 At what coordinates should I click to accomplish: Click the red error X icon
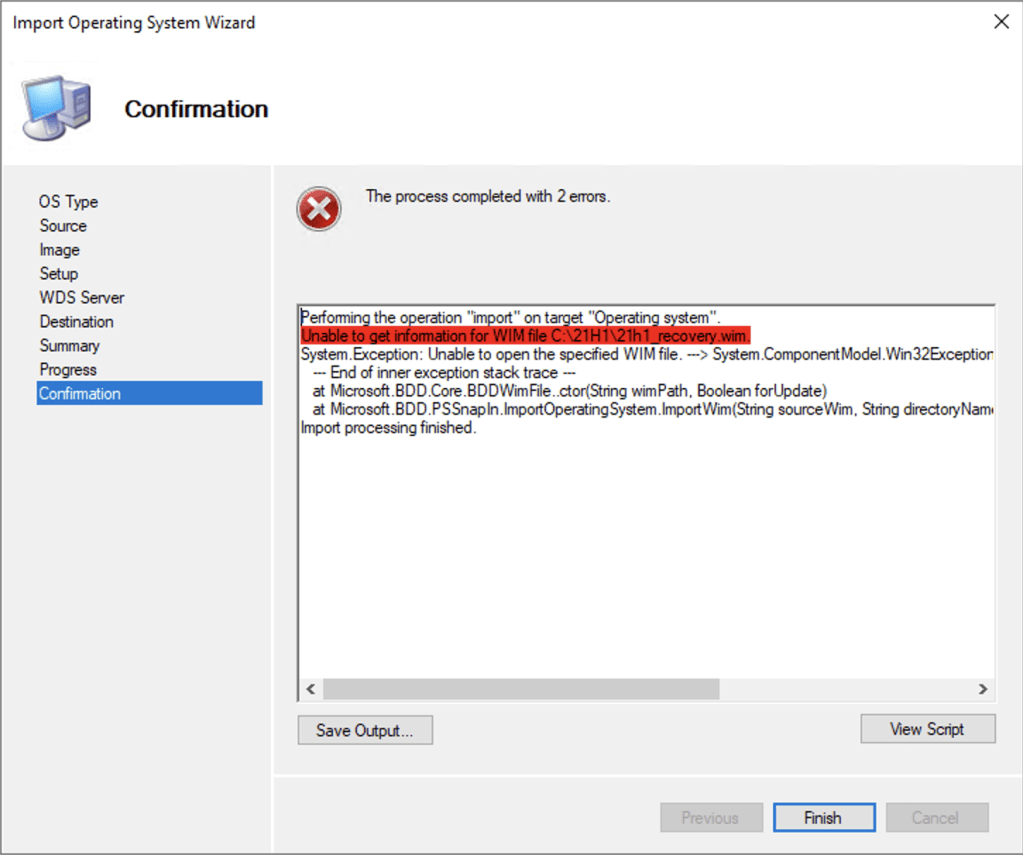pyautogui.click(x=318, y=210)
